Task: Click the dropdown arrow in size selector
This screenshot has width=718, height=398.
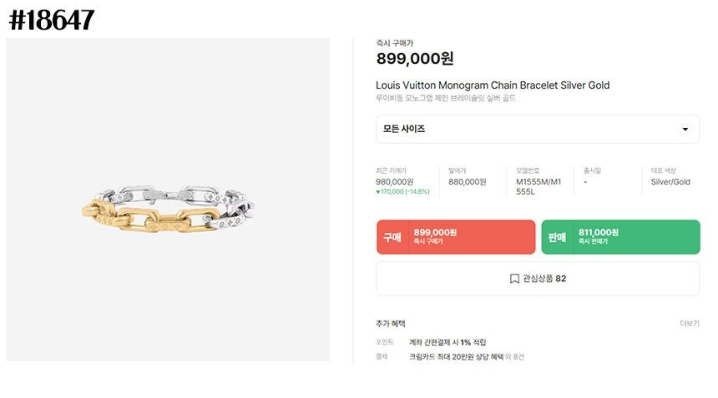Action: (685, 129)
